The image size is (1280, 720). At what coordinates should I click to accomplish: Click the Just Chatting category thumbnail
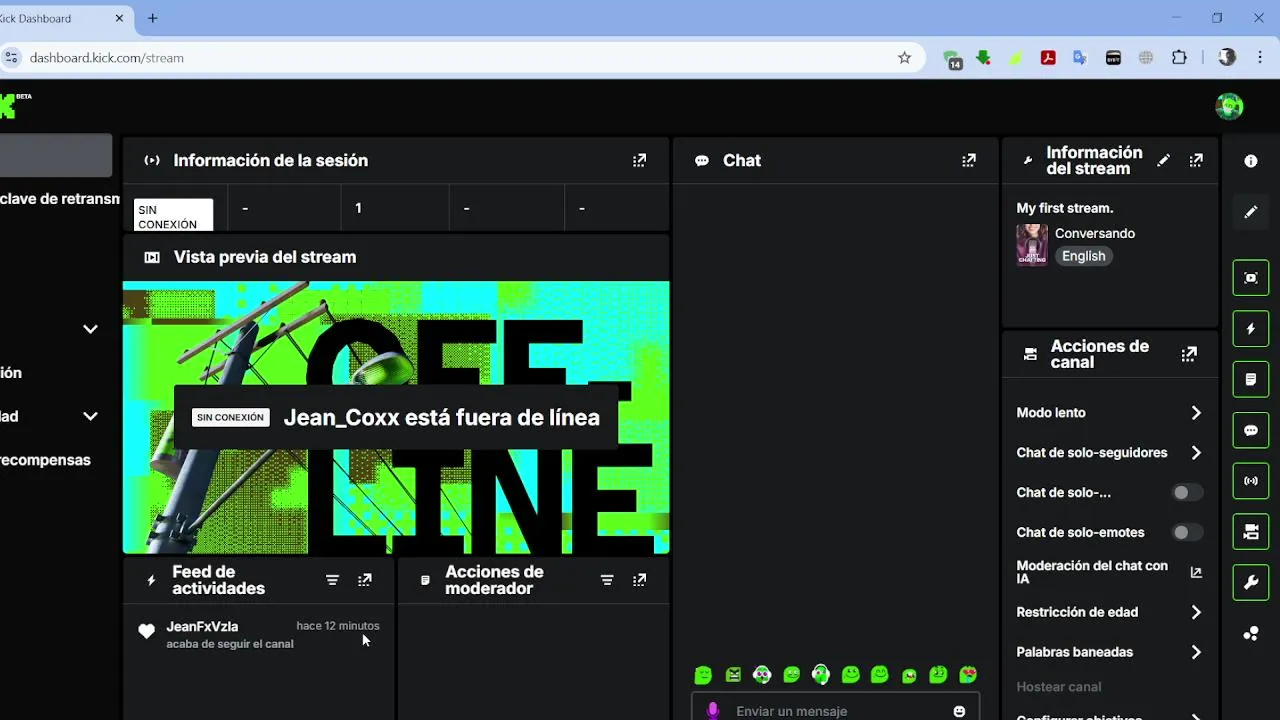point(1032,244)
